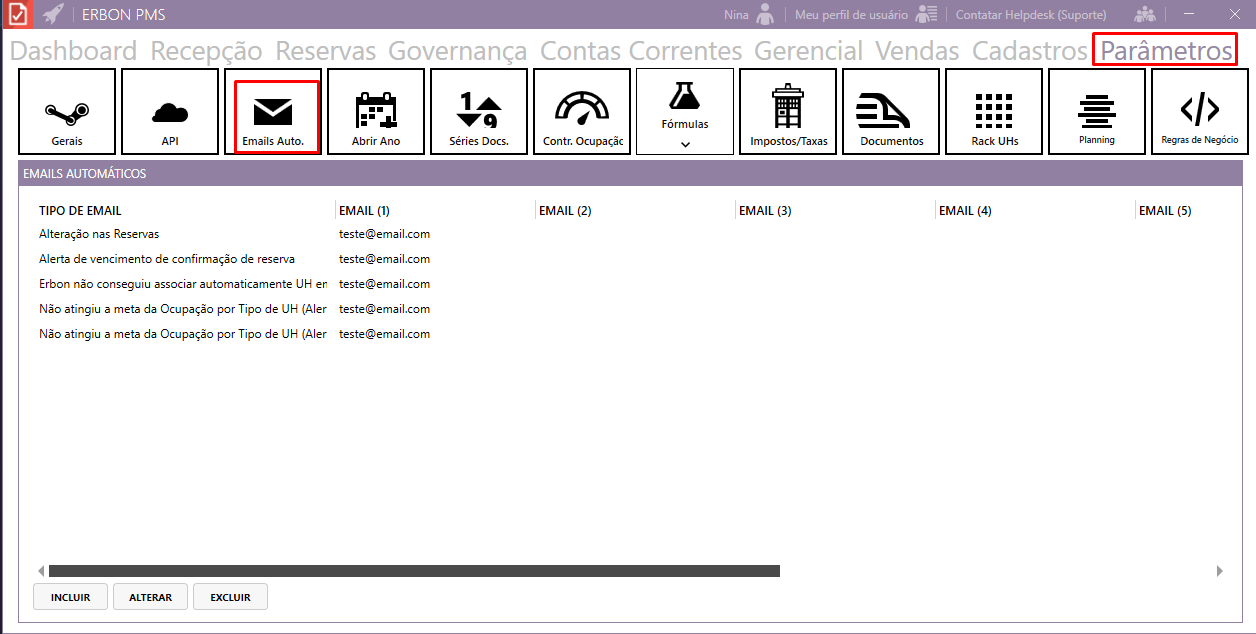
Task: Open the API cloud tile
Action: [x=170, y=111]
